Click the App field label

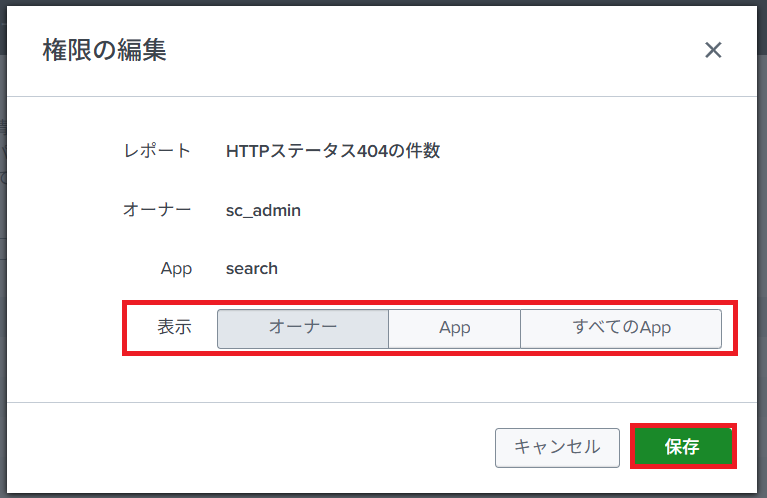coord(175,268)
